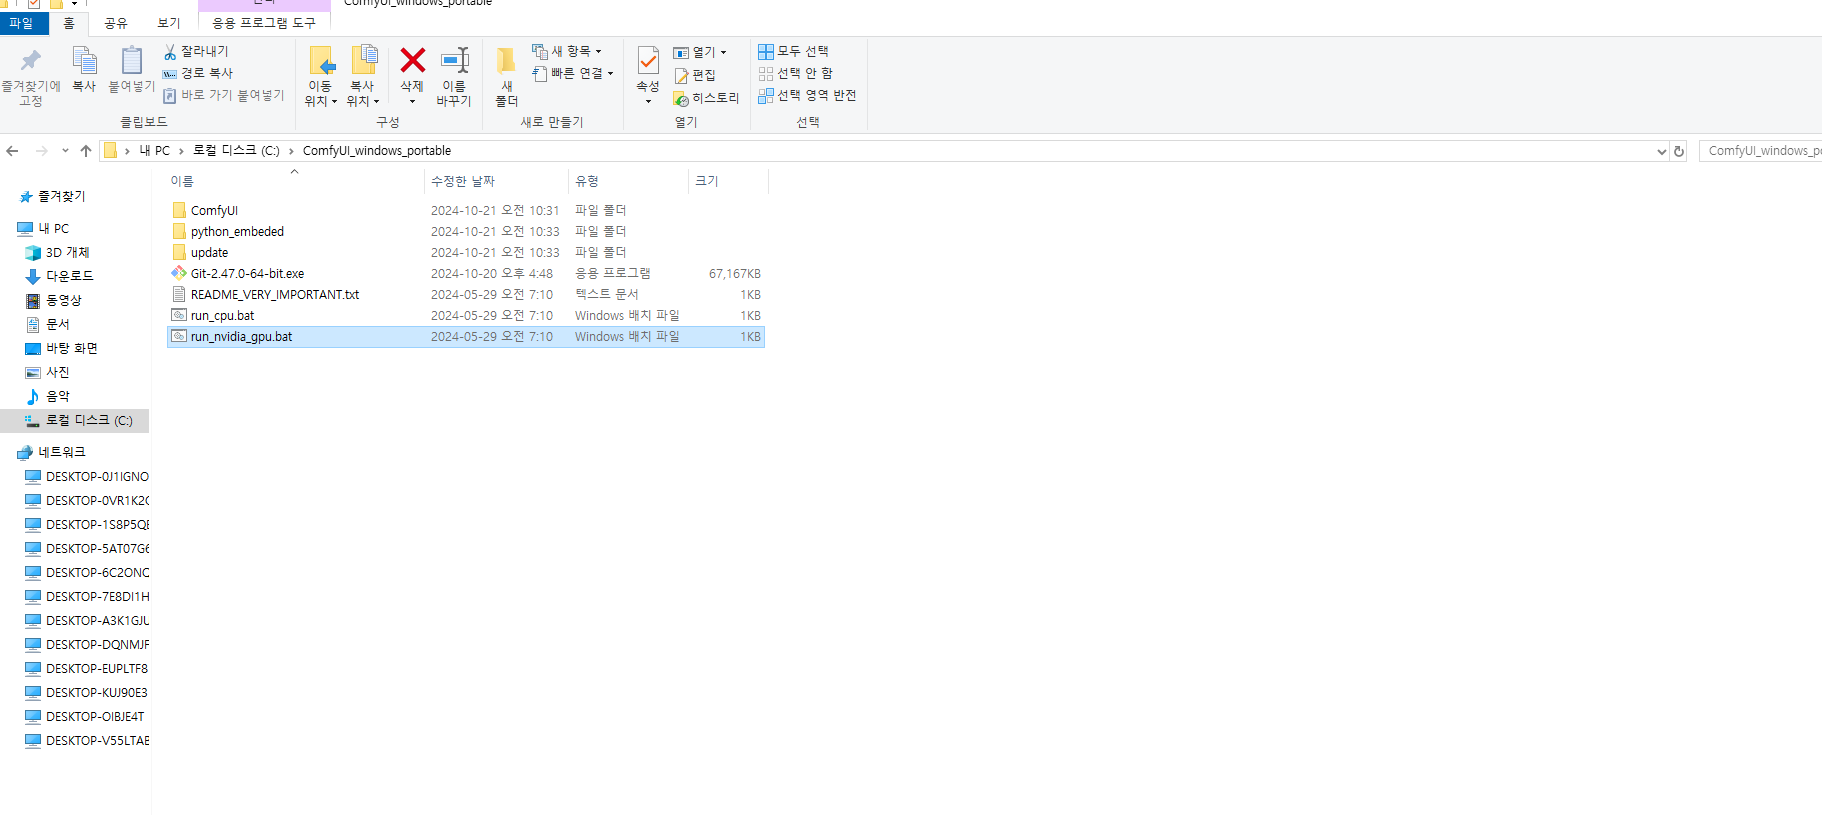Sort by 크기 column header
1822x815 pixels.
pyautogui.click(x=707, y=181)
